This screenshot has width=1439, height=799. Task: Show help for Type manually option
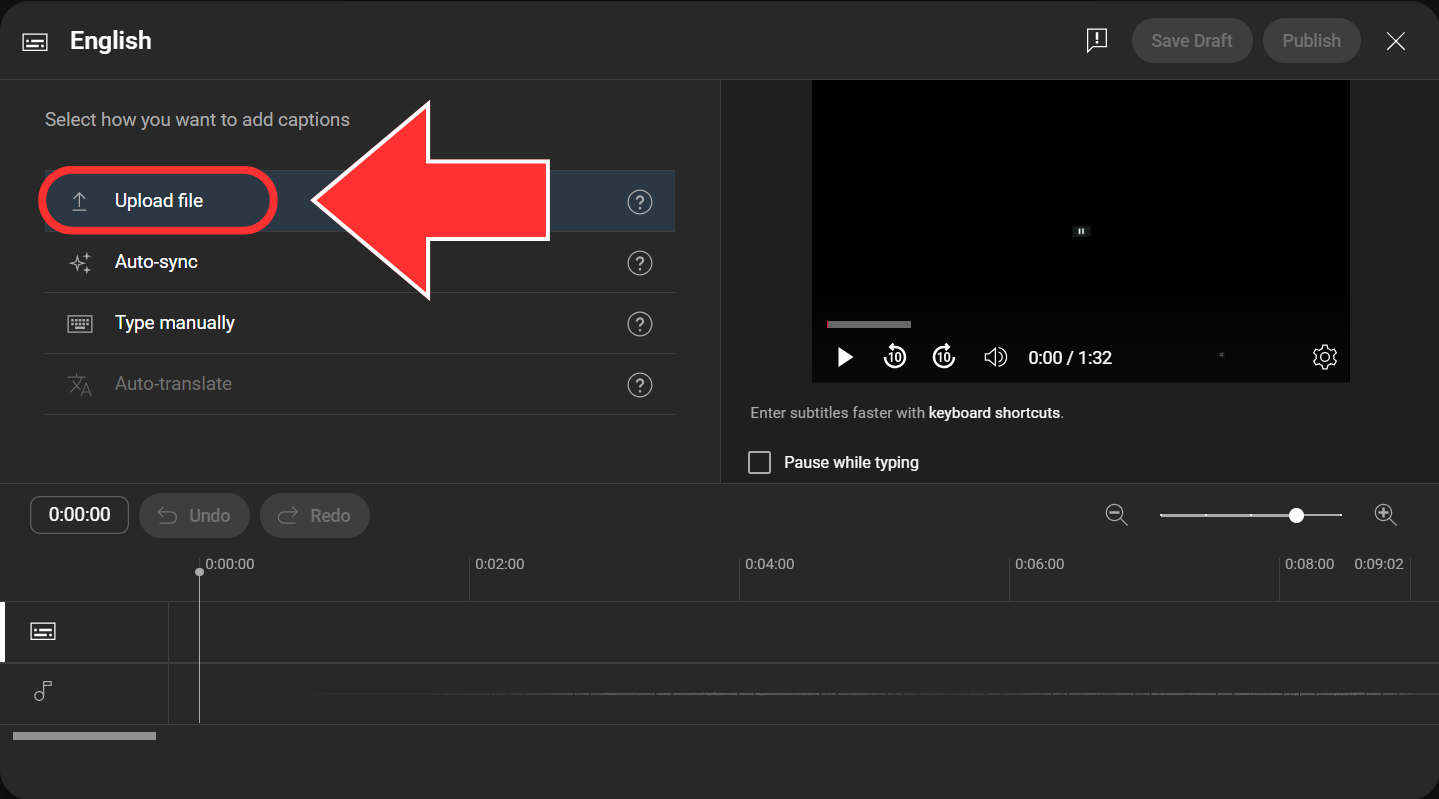click(639, 324)
